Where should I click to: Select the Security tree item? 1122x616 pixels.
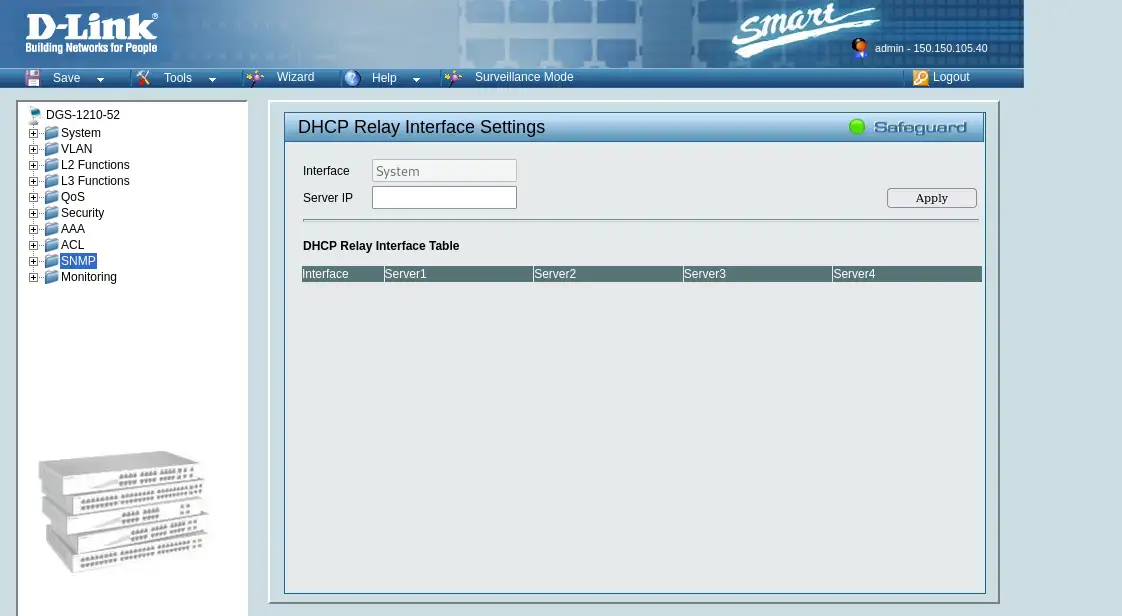point(82,212)
